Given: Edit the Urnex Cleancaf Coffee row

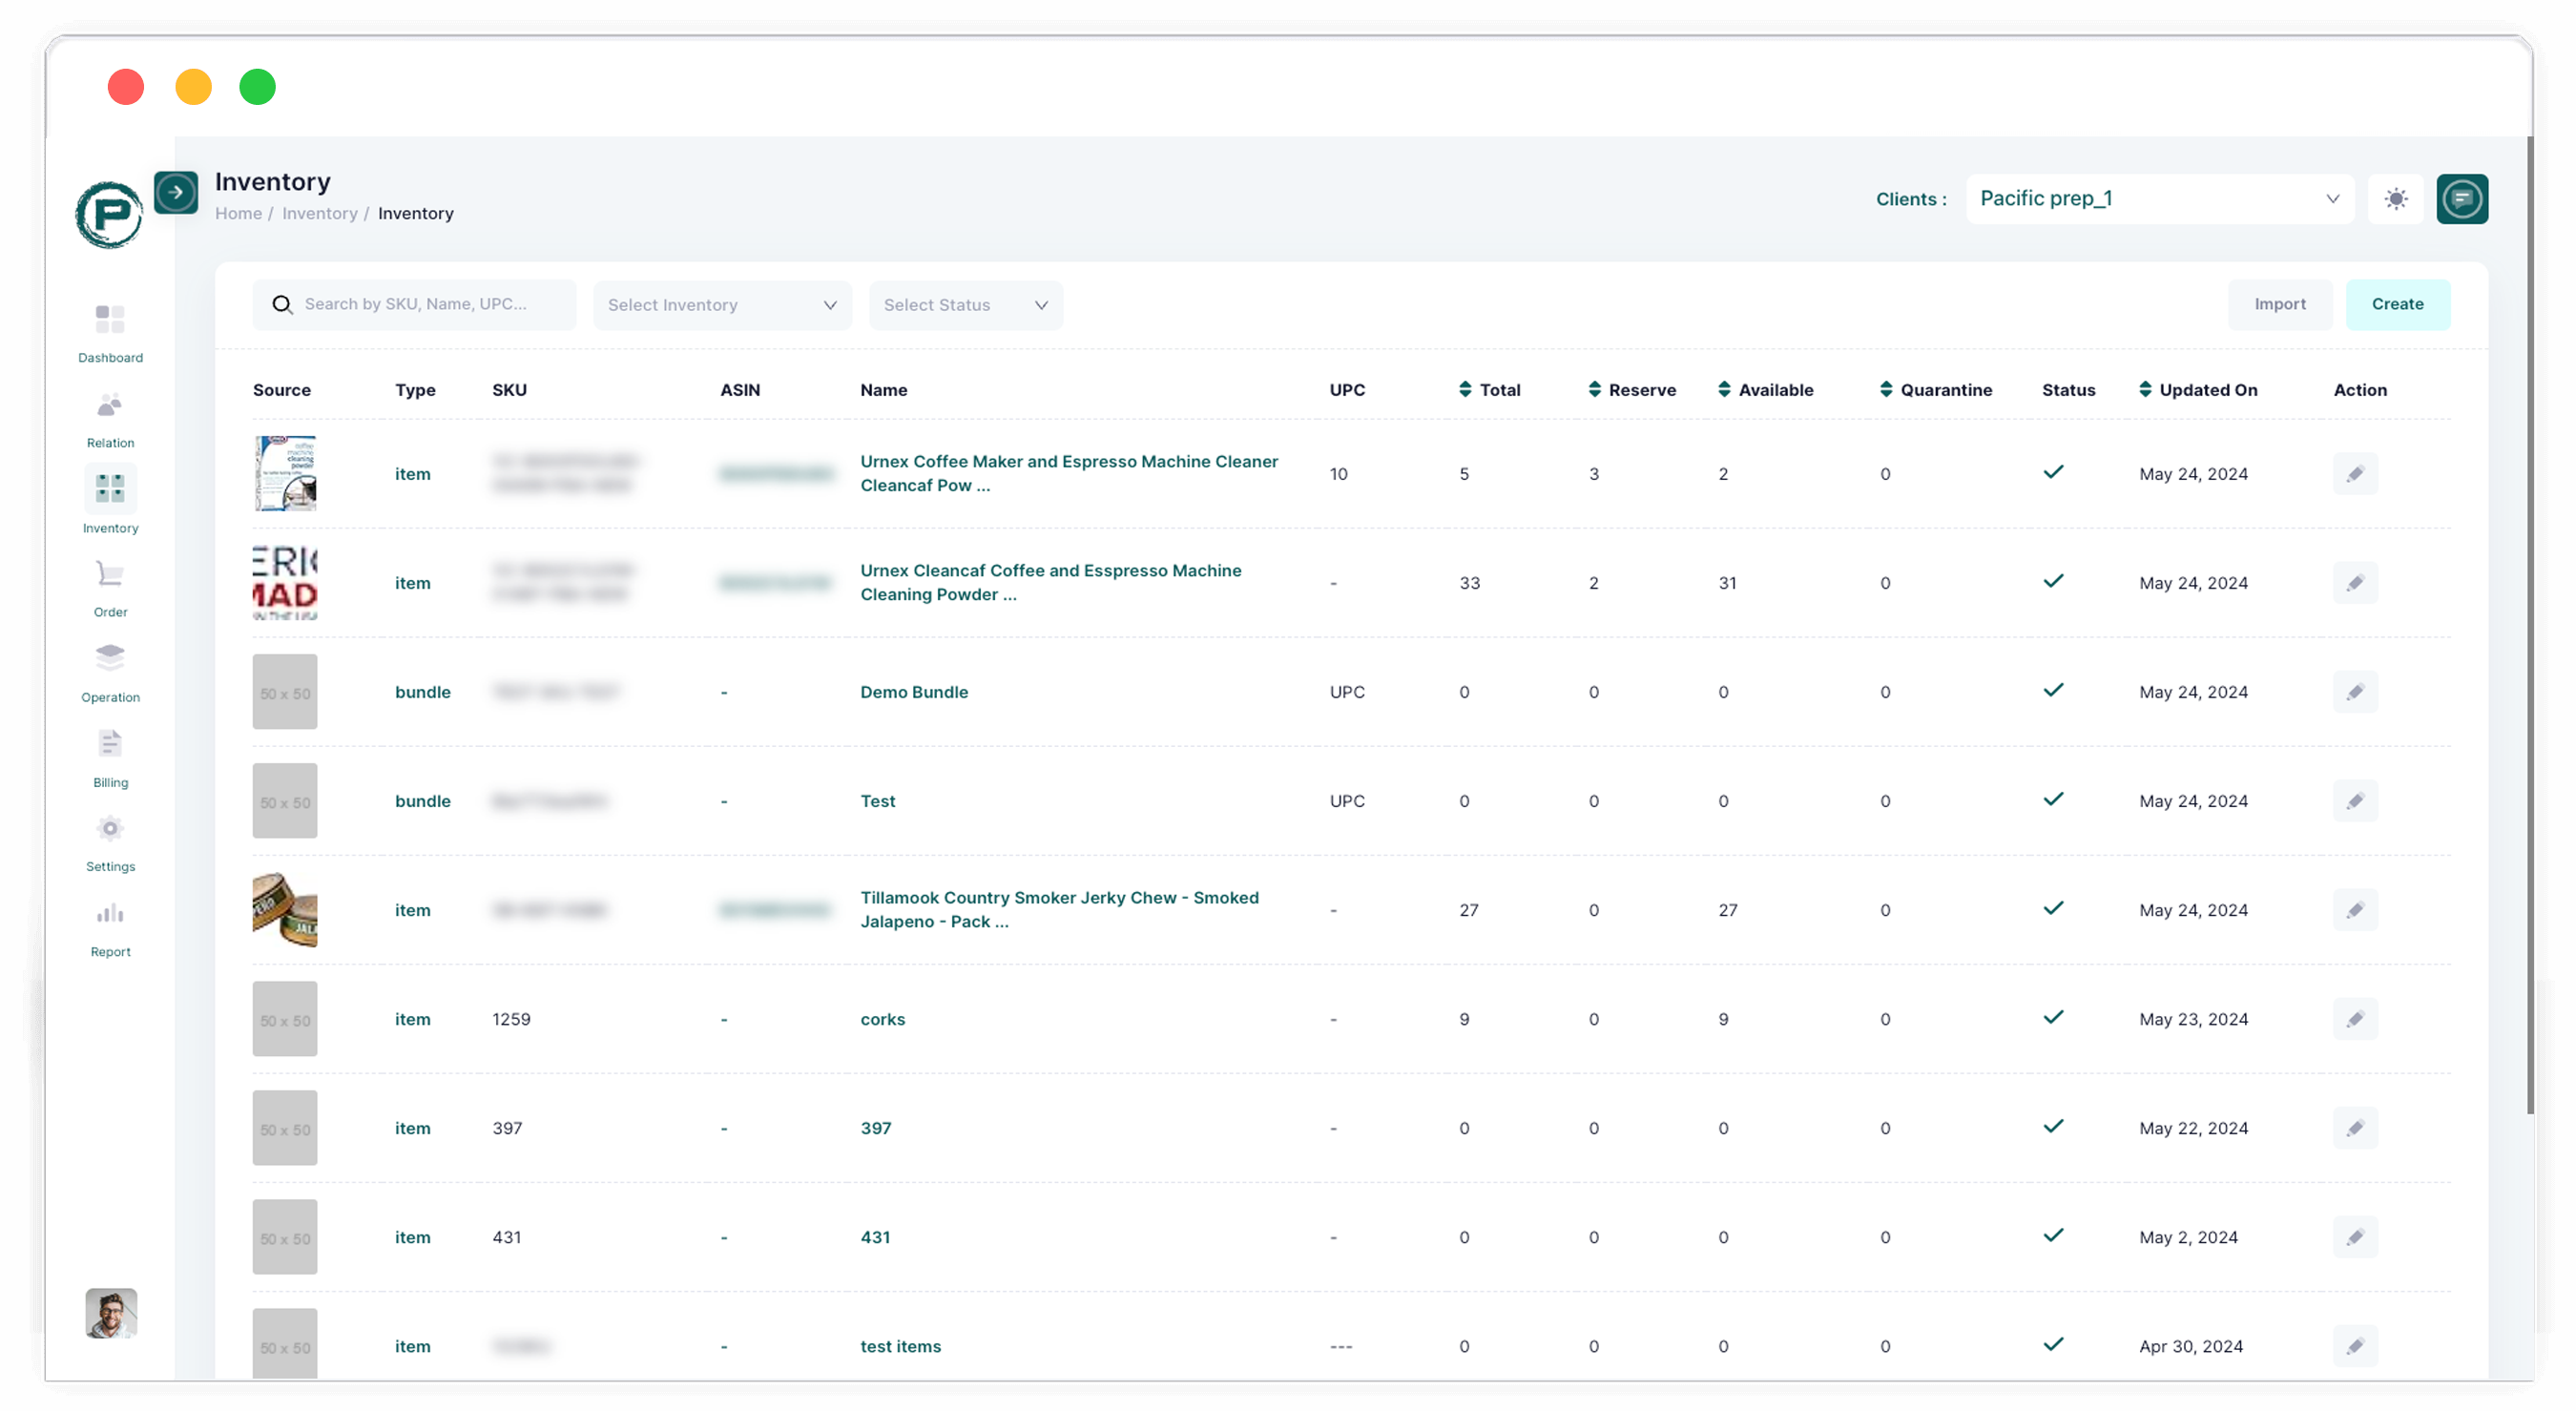Looking at the screenshot, I should tap(2355, 583).
